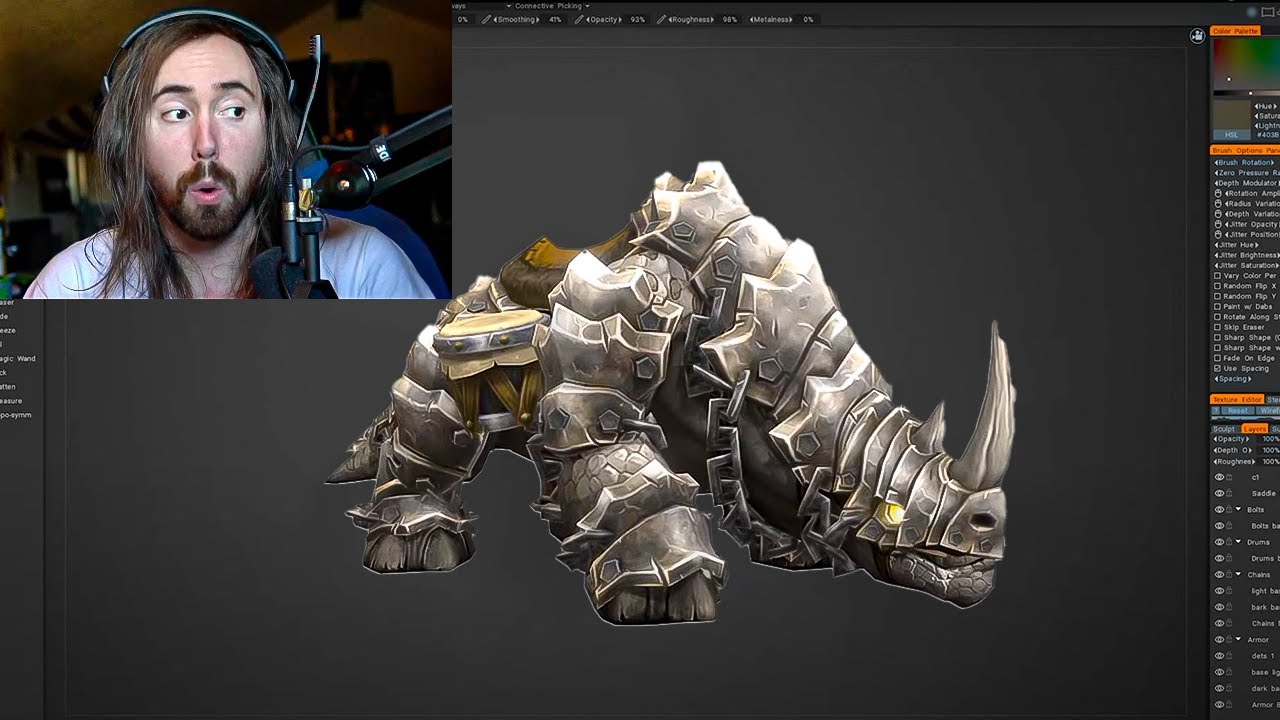This screenshot has height=720, width=1280.
Task: Click the pen icon beside Radius Variation
Action: click(1218, 204)
